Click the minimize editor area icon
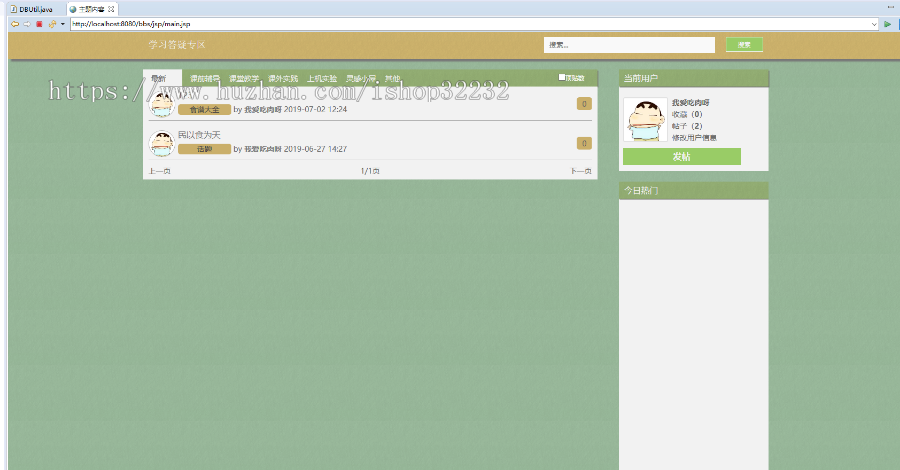Screen dimensions: 900x470 [x=891, y=7]
